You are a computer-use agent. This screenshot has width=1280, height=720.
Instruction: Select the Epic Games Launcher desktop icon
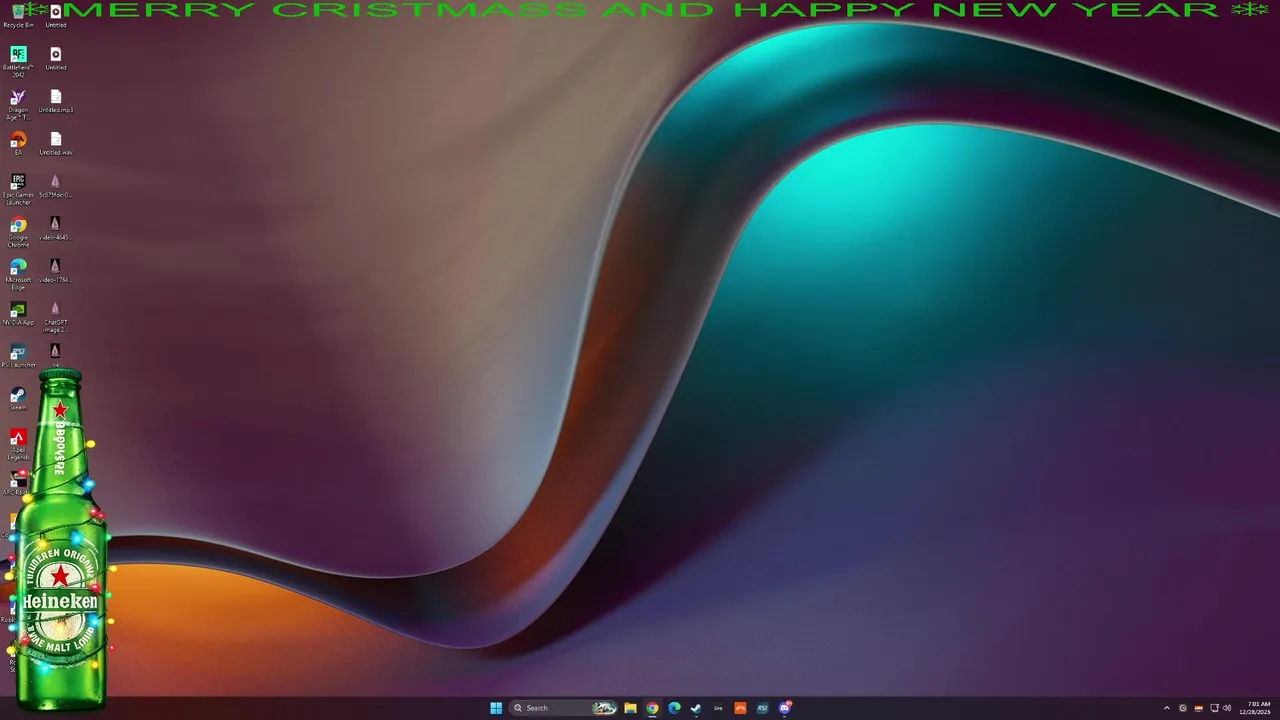[18, 188]
